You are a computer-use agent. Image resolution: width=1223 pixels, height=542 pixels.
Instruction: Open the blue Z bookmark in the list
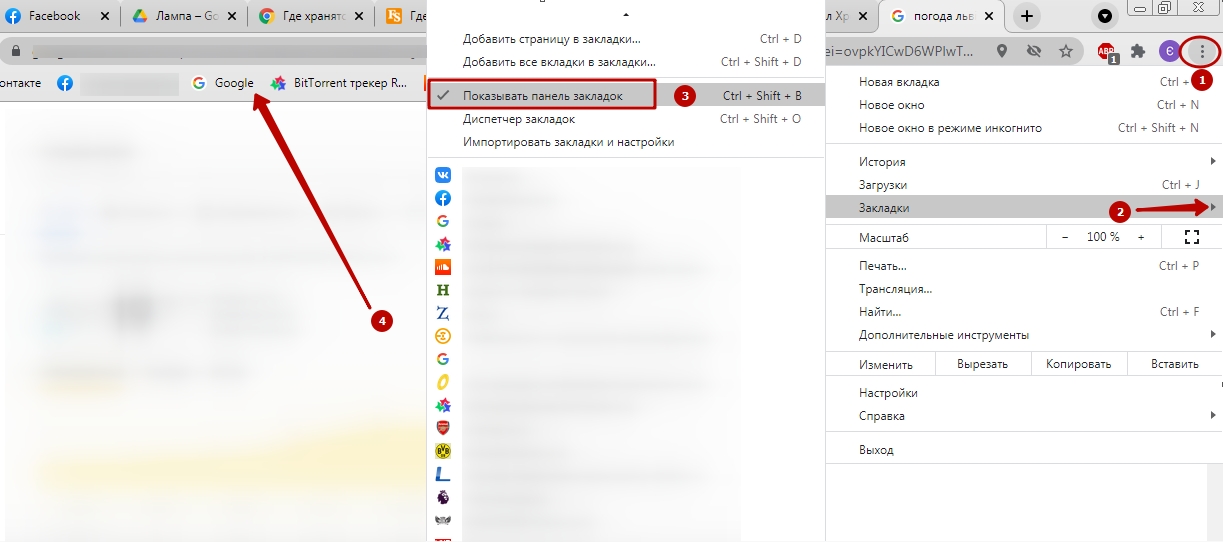[x=442, y=313]
